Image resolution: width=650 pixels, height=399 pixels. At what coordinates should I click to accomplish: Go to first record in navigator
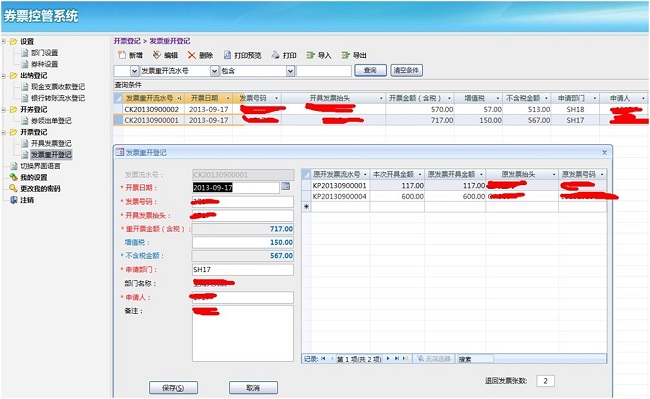pyautogui.click(x=323, y=358)
